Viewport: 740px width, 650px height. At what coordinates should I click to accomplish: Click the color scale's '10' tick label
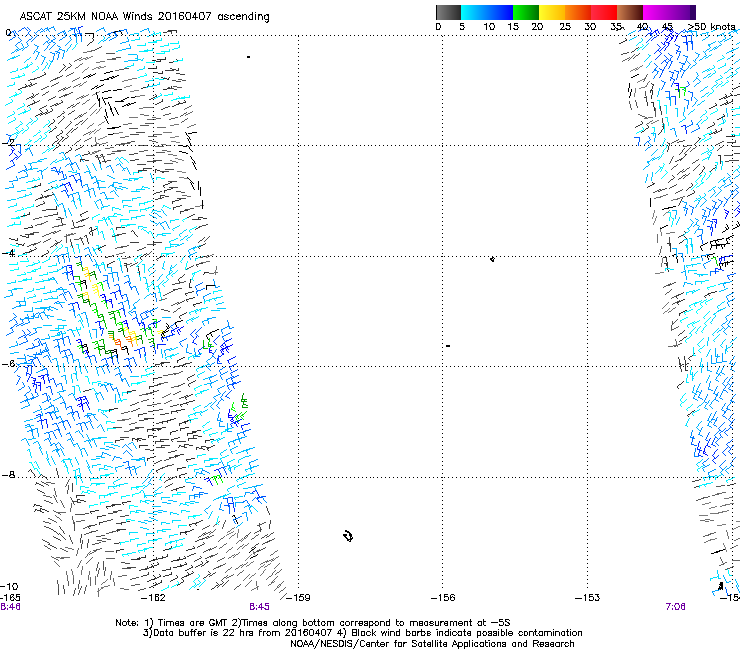click(x=489, y=26)
